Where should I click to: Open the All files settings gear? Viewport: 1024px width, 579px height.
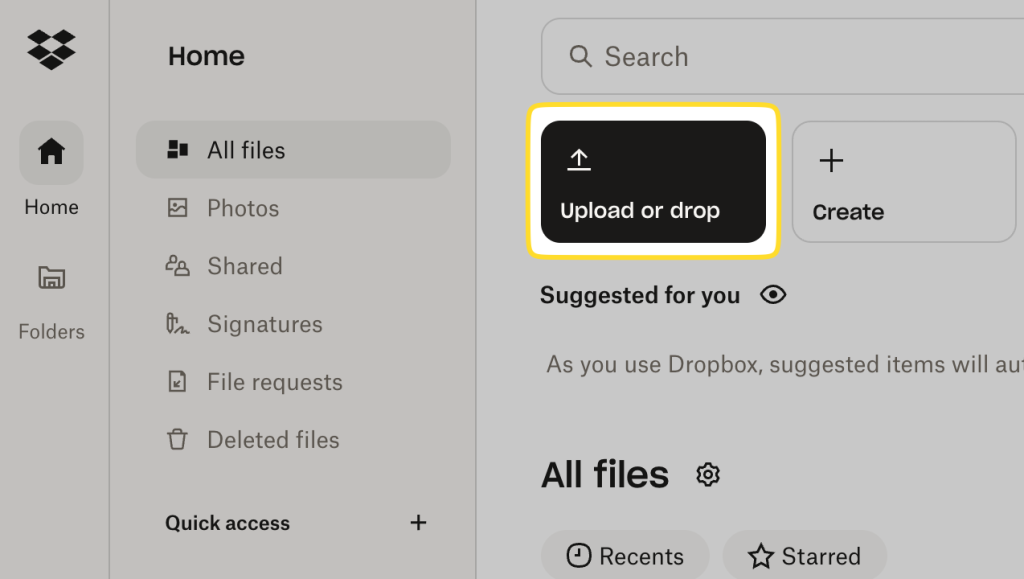pyautogui.click(x=707, y=474)
